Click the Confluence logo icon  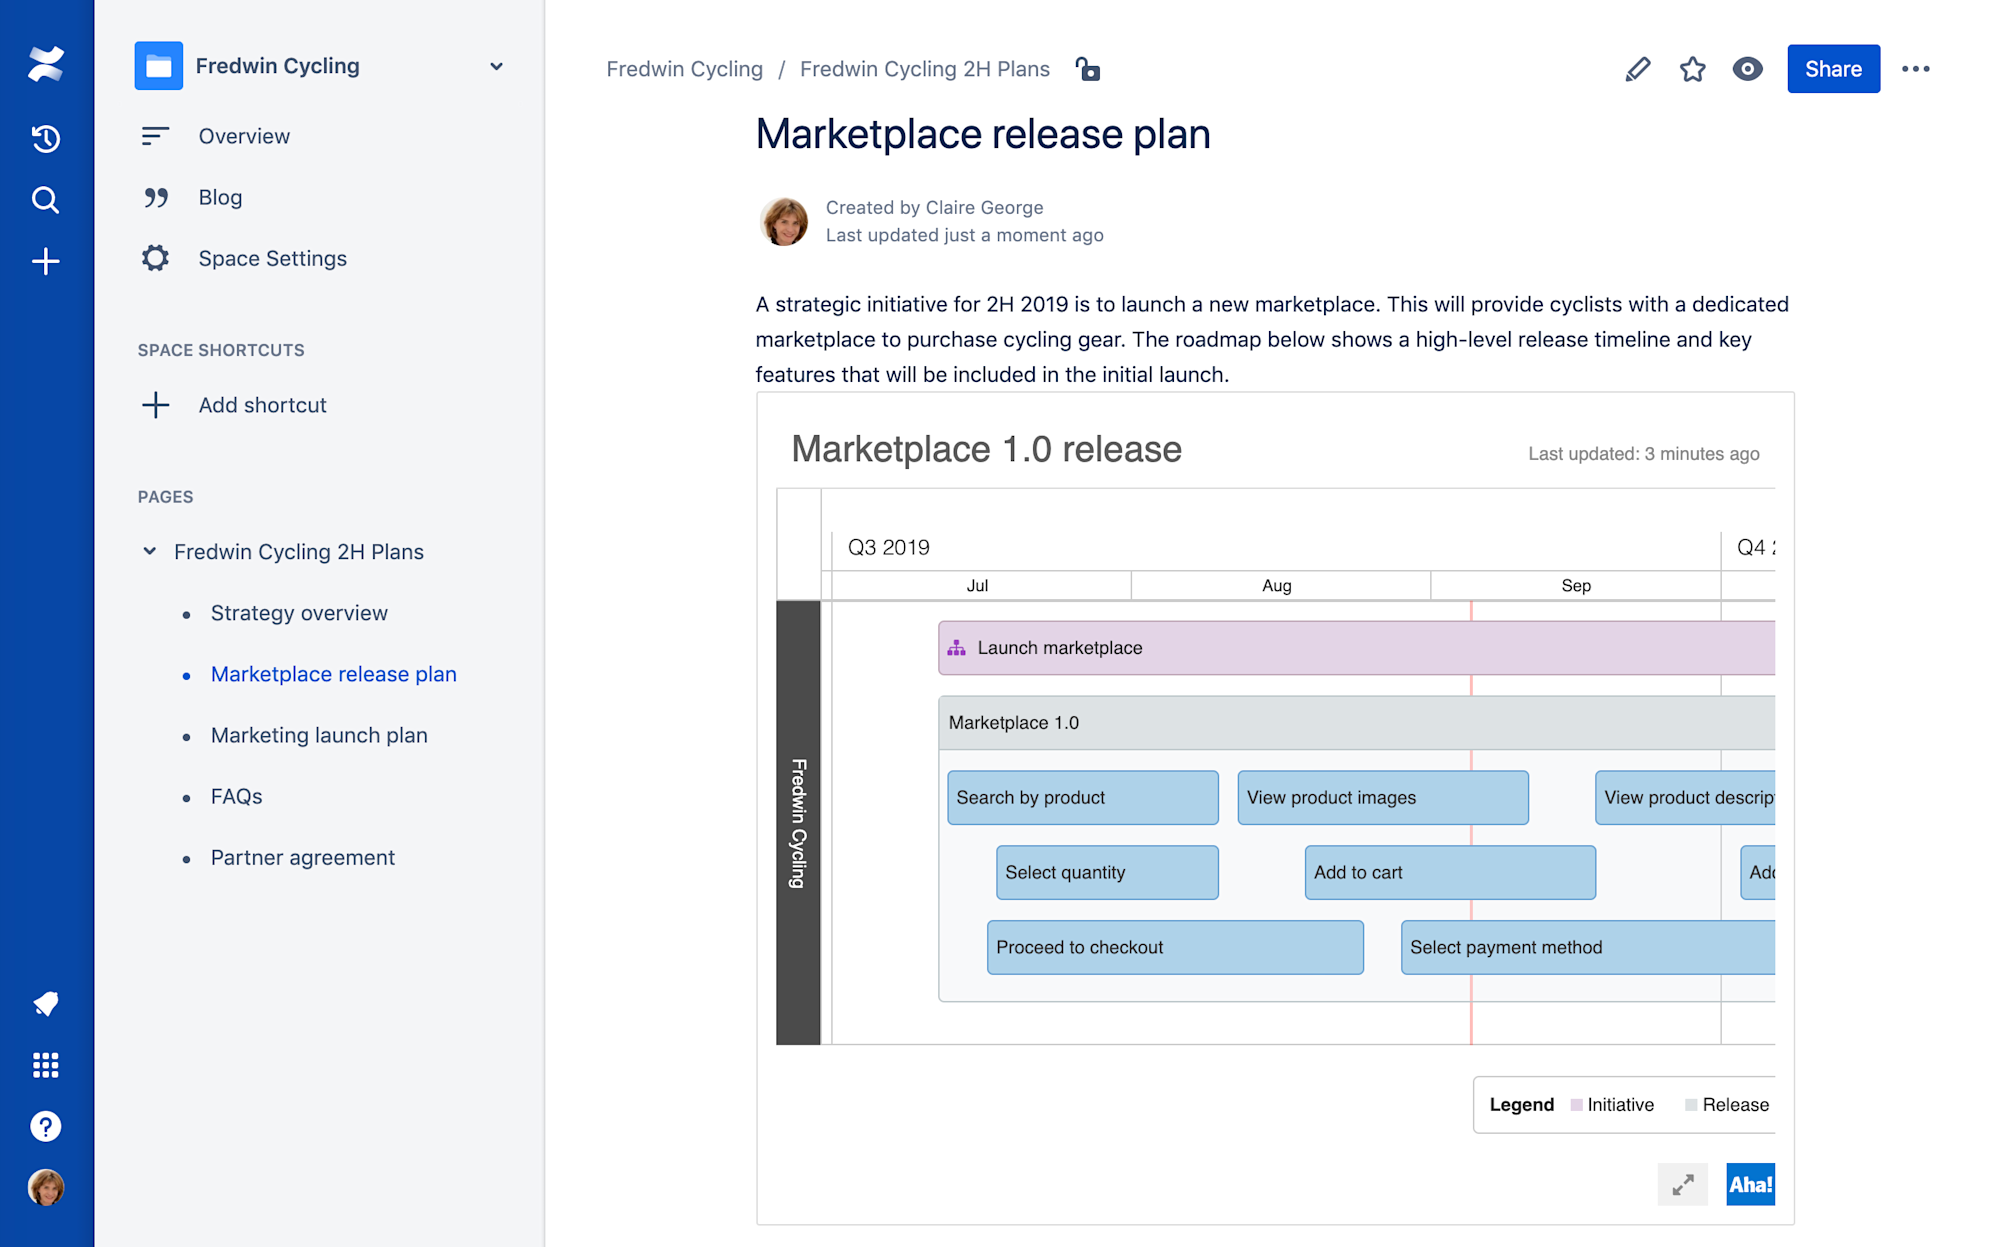pos(46,65)
